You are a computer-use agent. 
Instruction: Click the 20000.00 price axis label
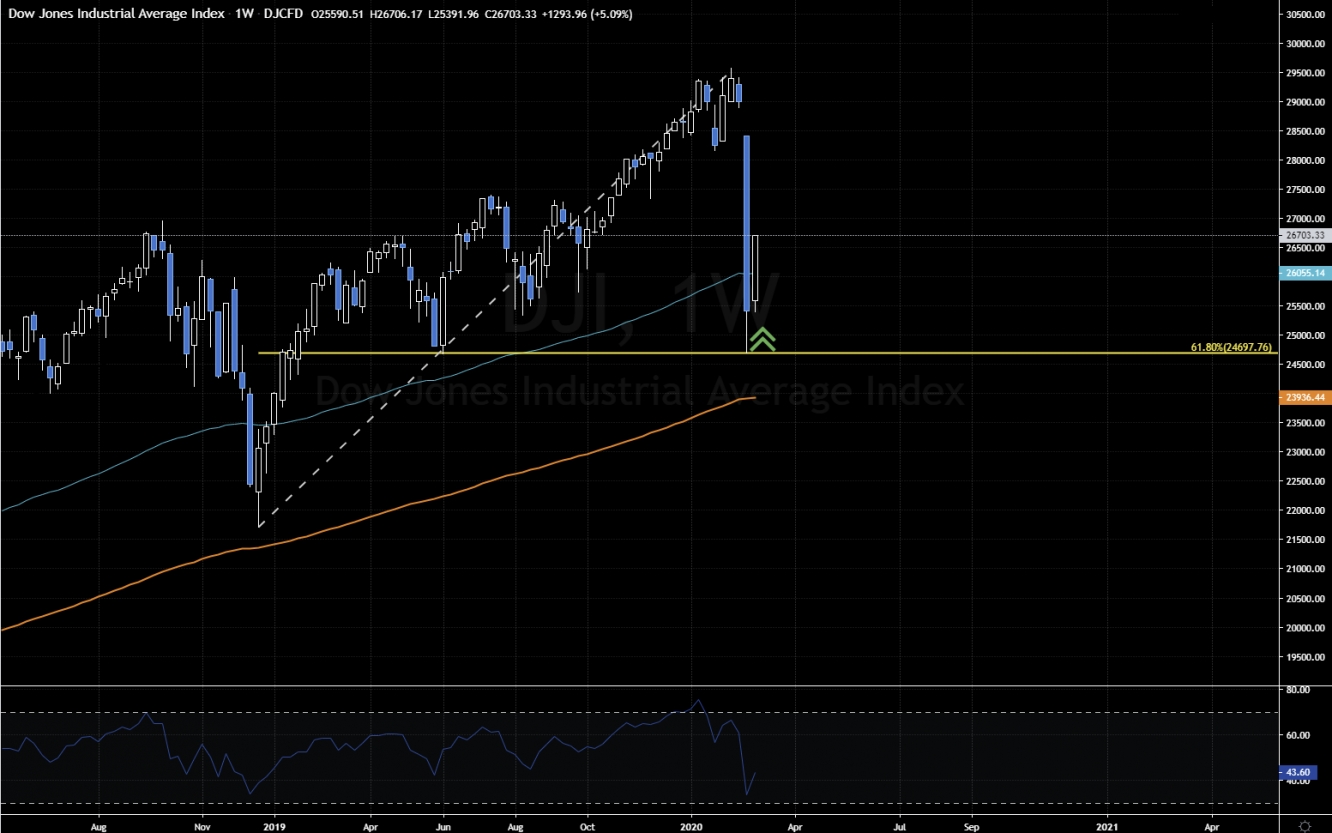coord(1304,628)
